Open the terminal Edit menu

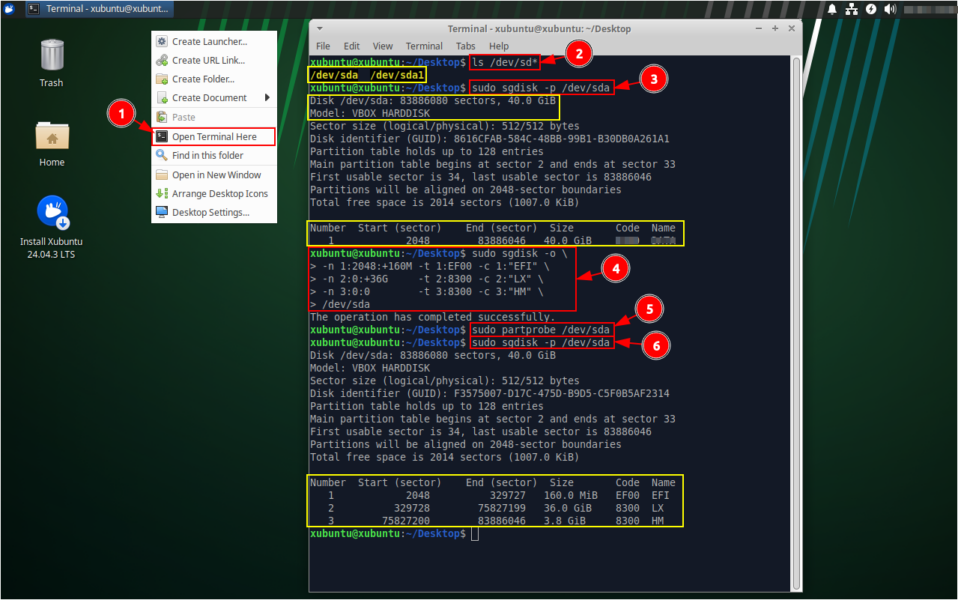(352, 46)
